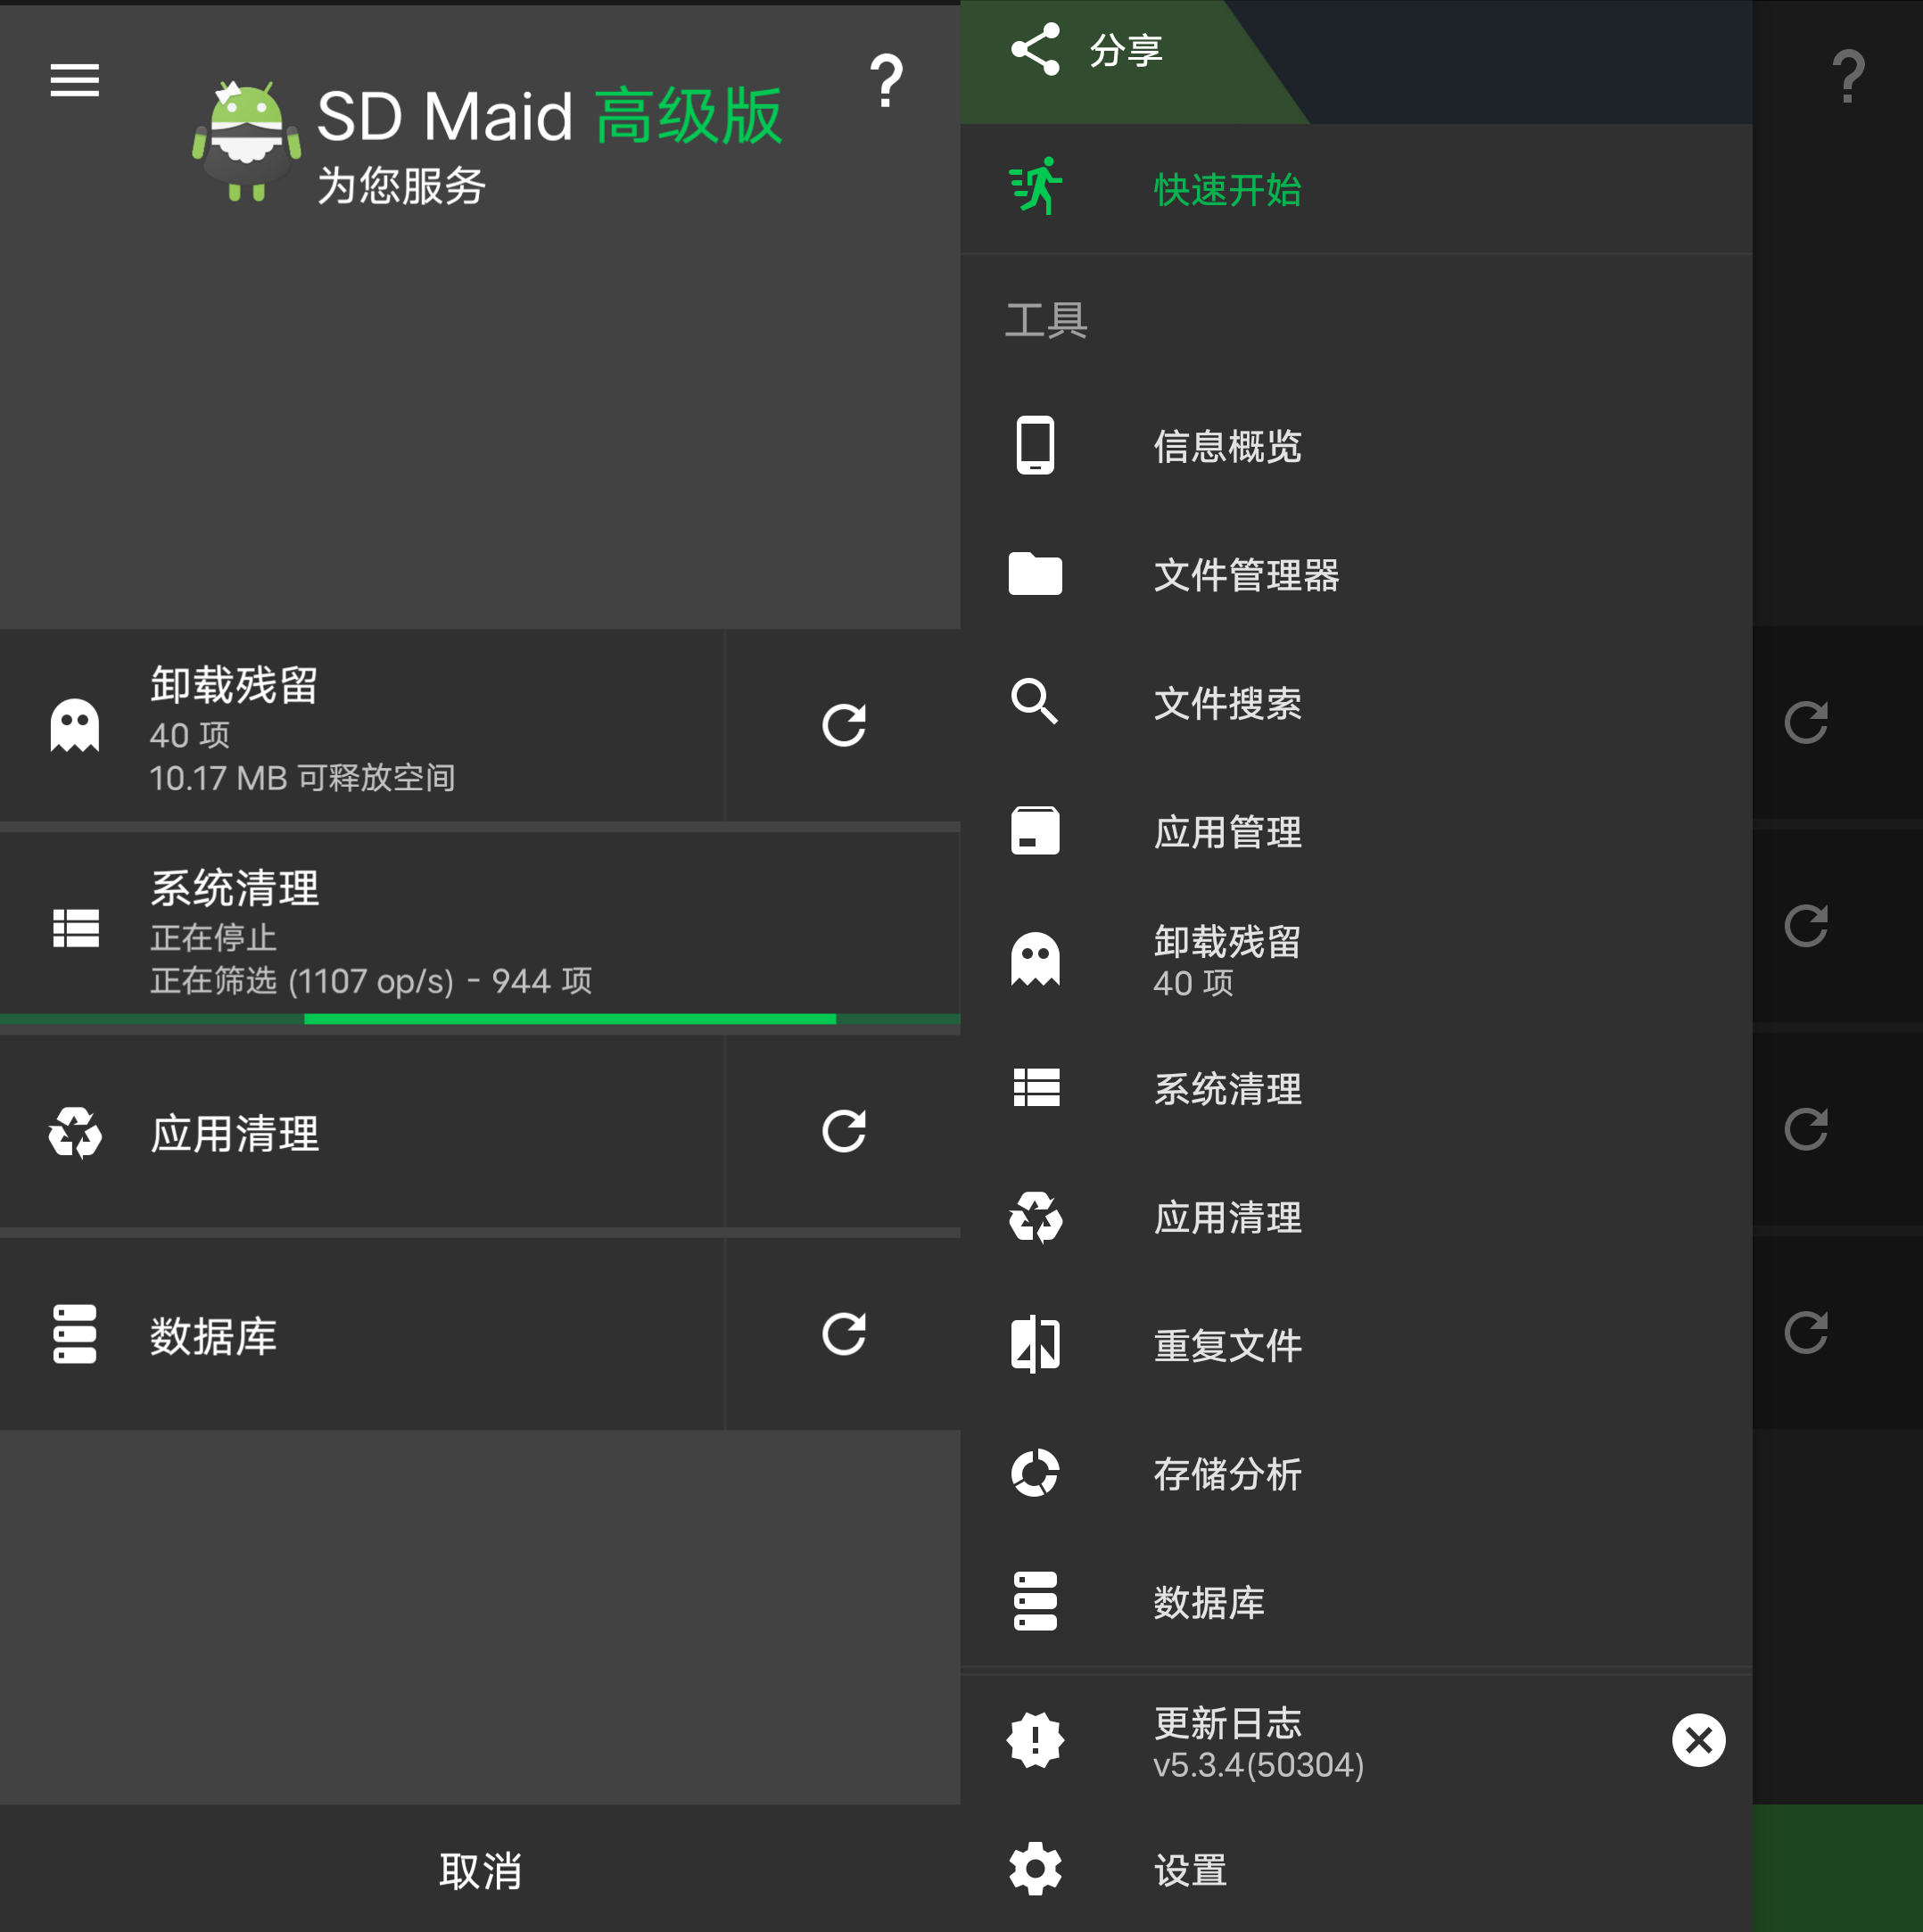Tap the '为您服务' subtitle
The image size is (1923, 1932).
click(401, 186)
